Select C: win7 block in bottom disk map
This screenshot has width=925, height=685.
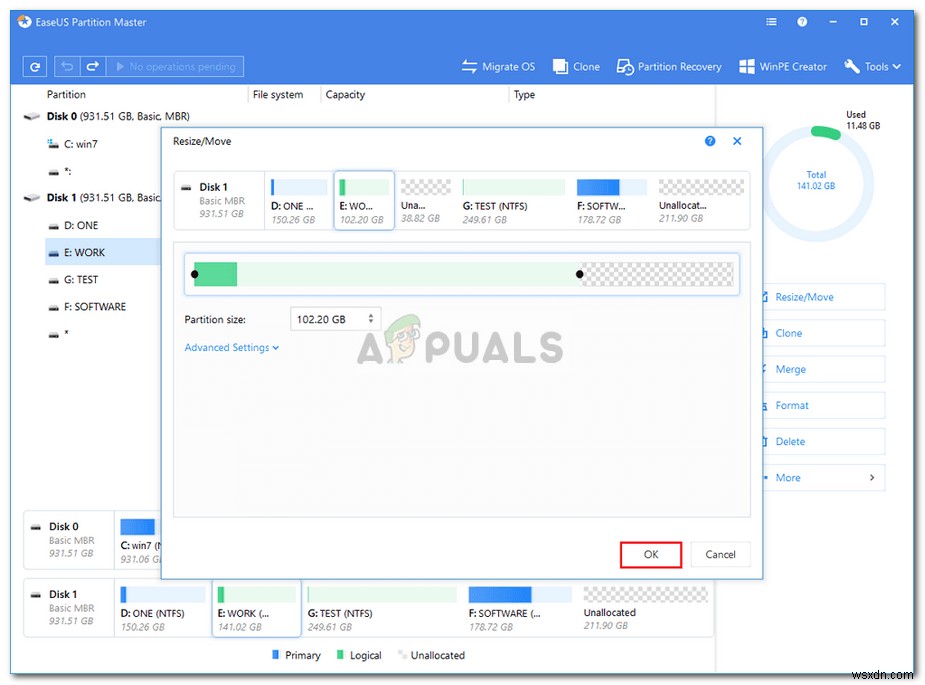[139, 541]
